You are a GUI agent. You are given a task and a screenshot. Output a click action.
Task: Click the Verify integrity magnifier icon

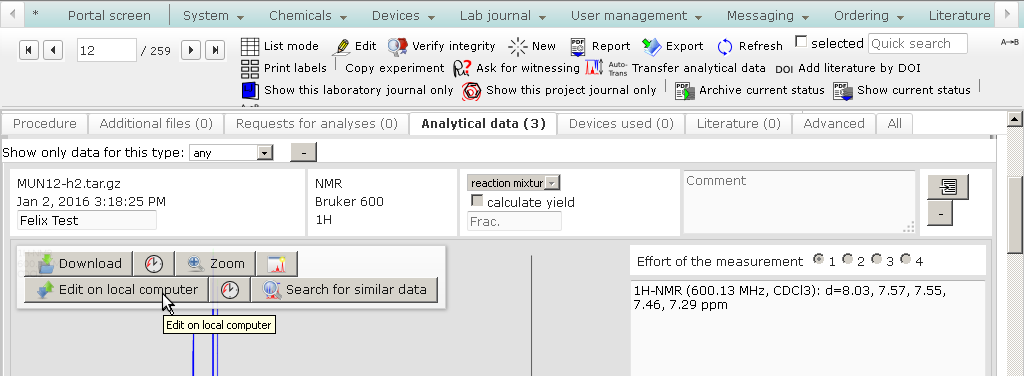point(398,46)
